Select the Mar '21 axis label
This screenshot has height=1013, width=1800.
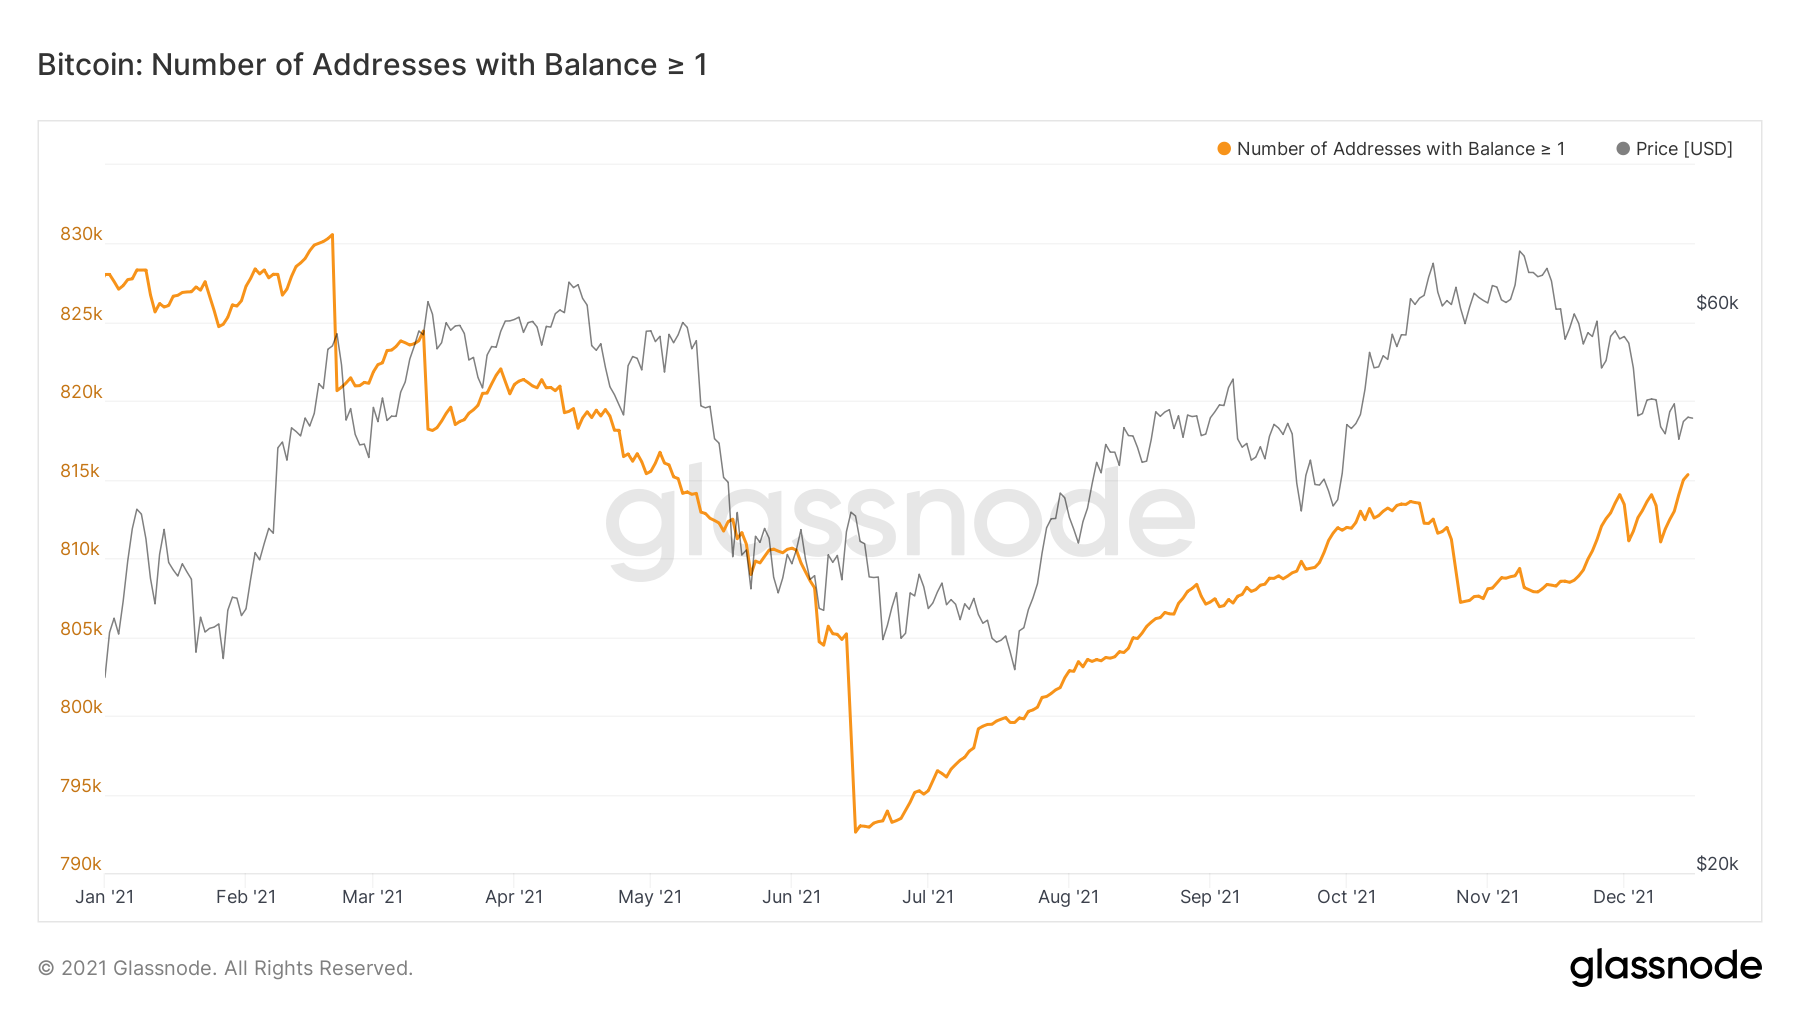pos(373,897)
